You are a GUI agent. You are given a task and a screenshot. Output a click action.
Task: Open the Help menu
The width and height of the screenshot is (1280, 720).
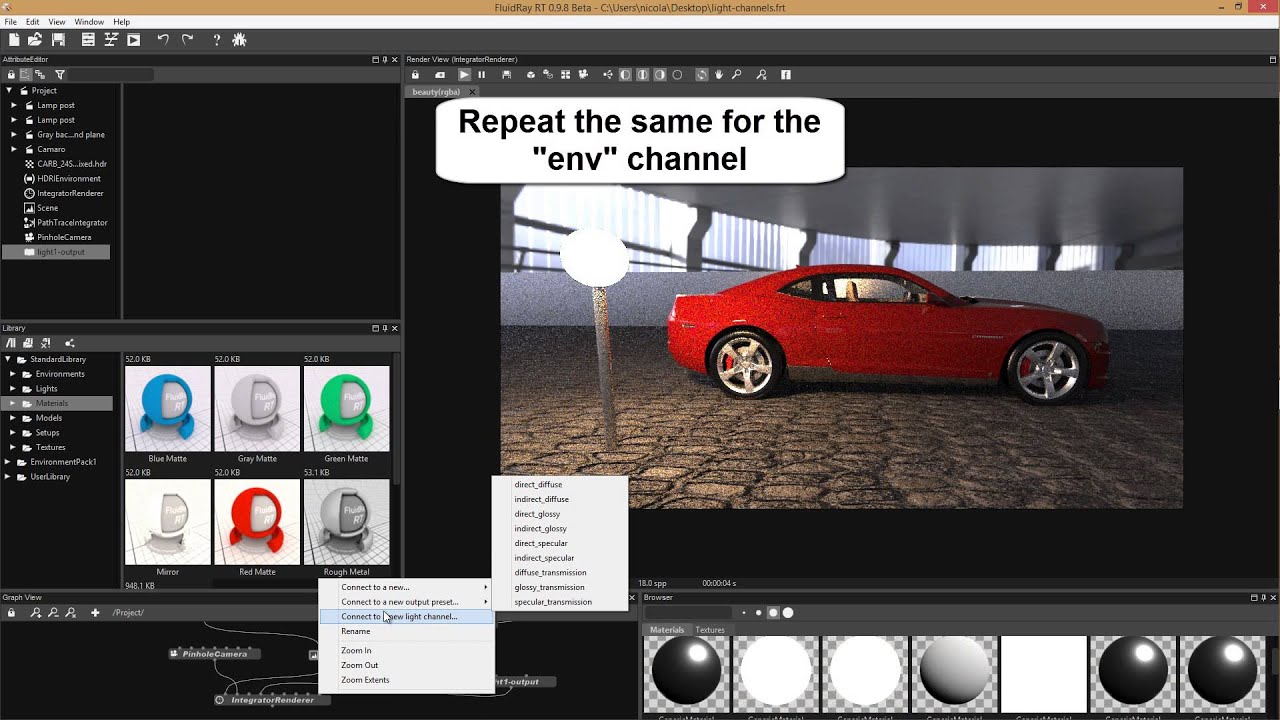pos(121,22)
